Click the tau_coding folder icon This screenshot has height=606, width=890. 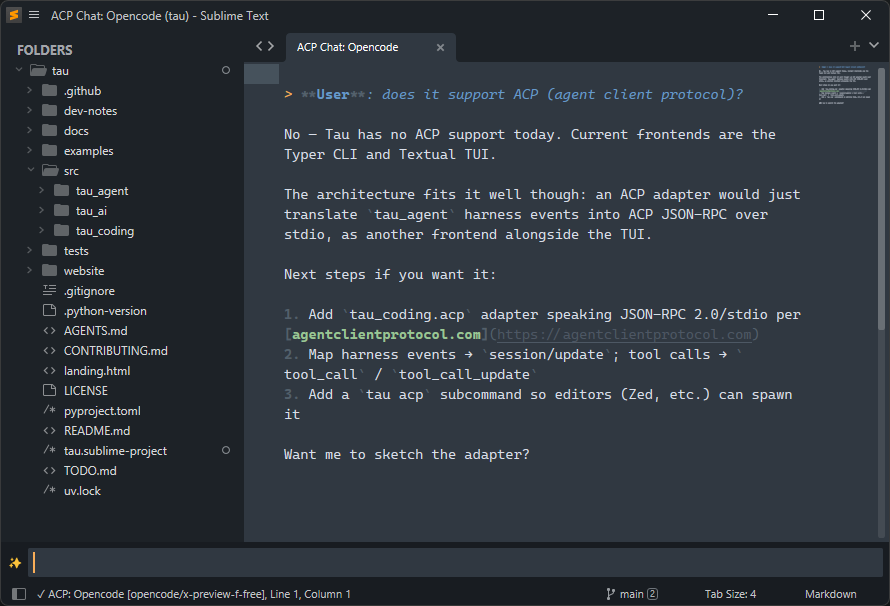(62, 230)
